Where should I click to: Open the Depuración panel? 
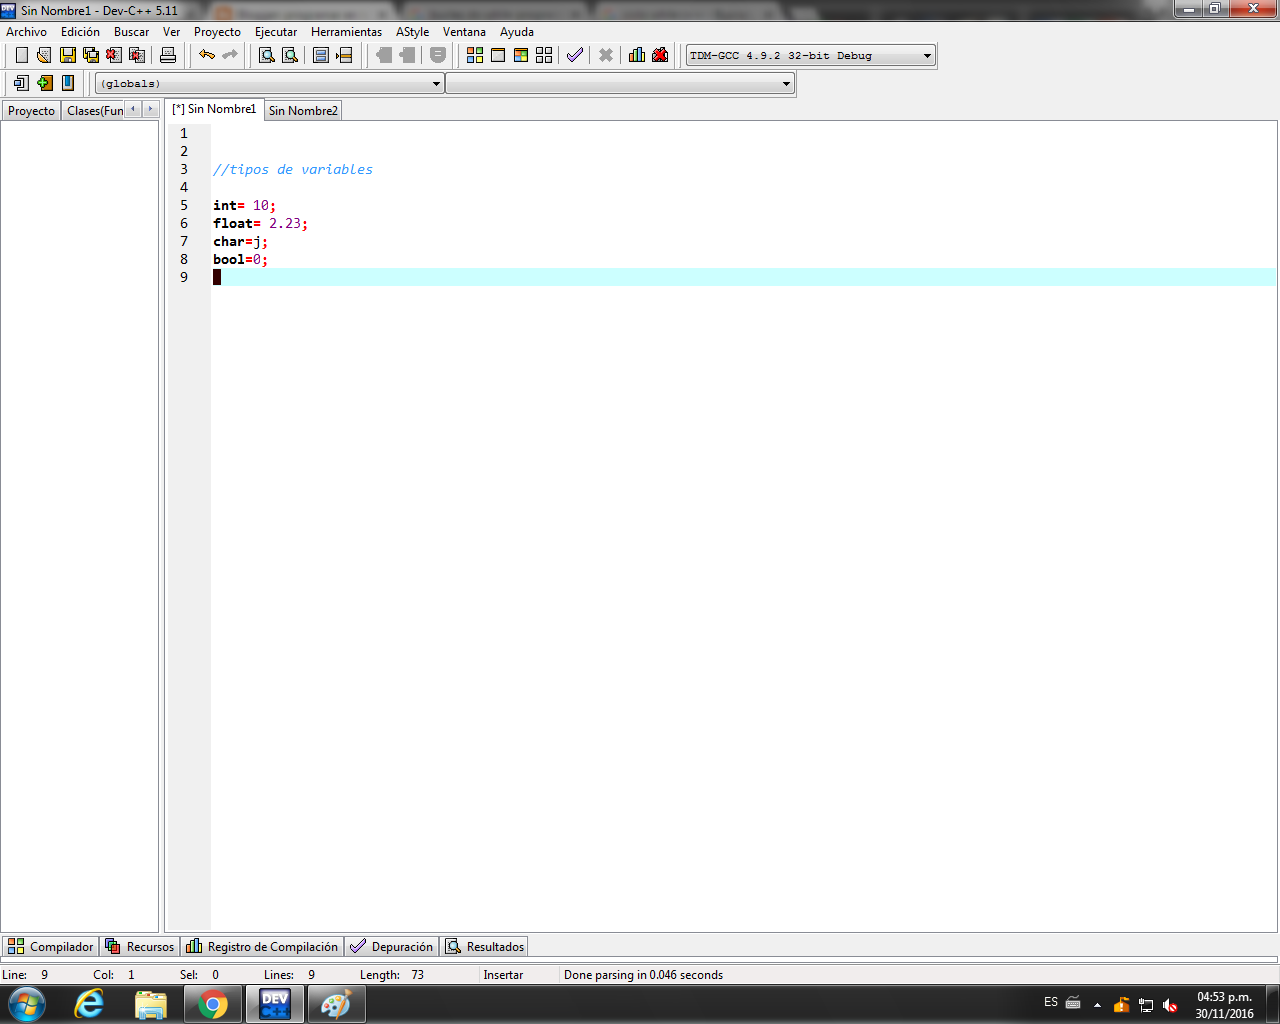[x=391, y=946]
